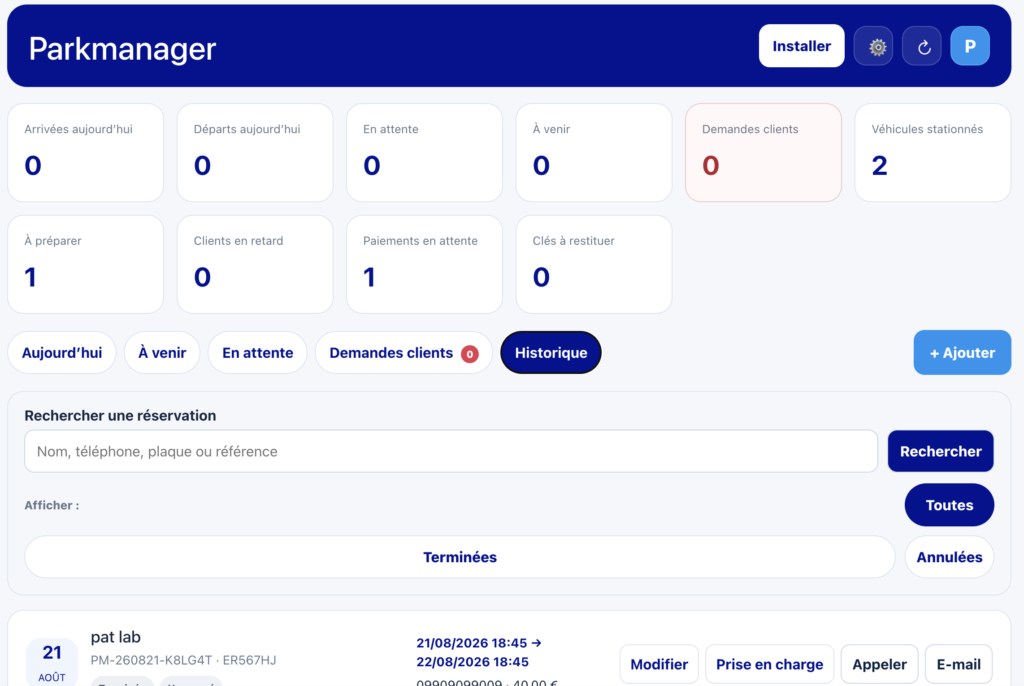The width and height of the screenshot is (1024, 686).
Task: Click the Afficher : label
Action: (52, 505)
